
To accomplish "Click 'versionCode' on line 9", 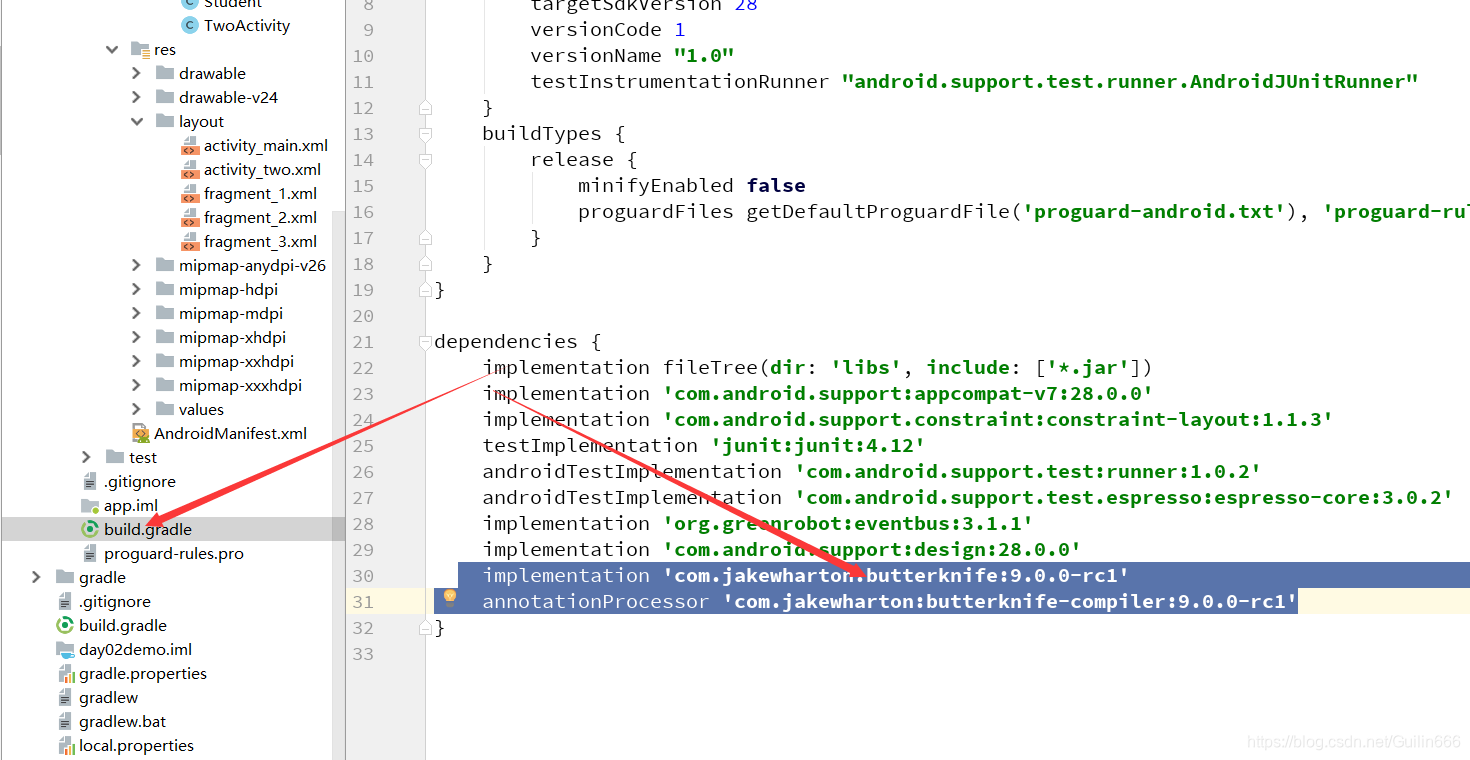I will pyautogui.click(x=596, y=30).
